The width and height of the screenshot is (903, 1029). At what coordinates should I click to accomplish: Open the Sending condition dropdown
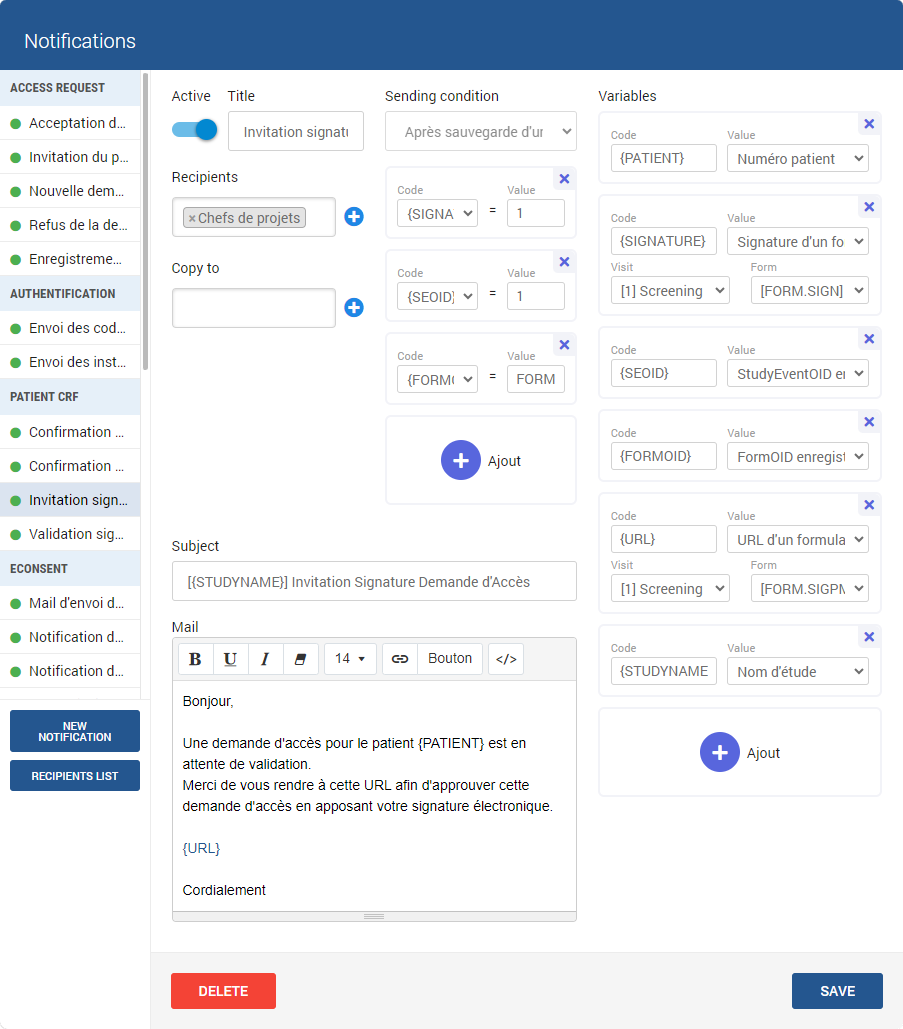(481, 131)
